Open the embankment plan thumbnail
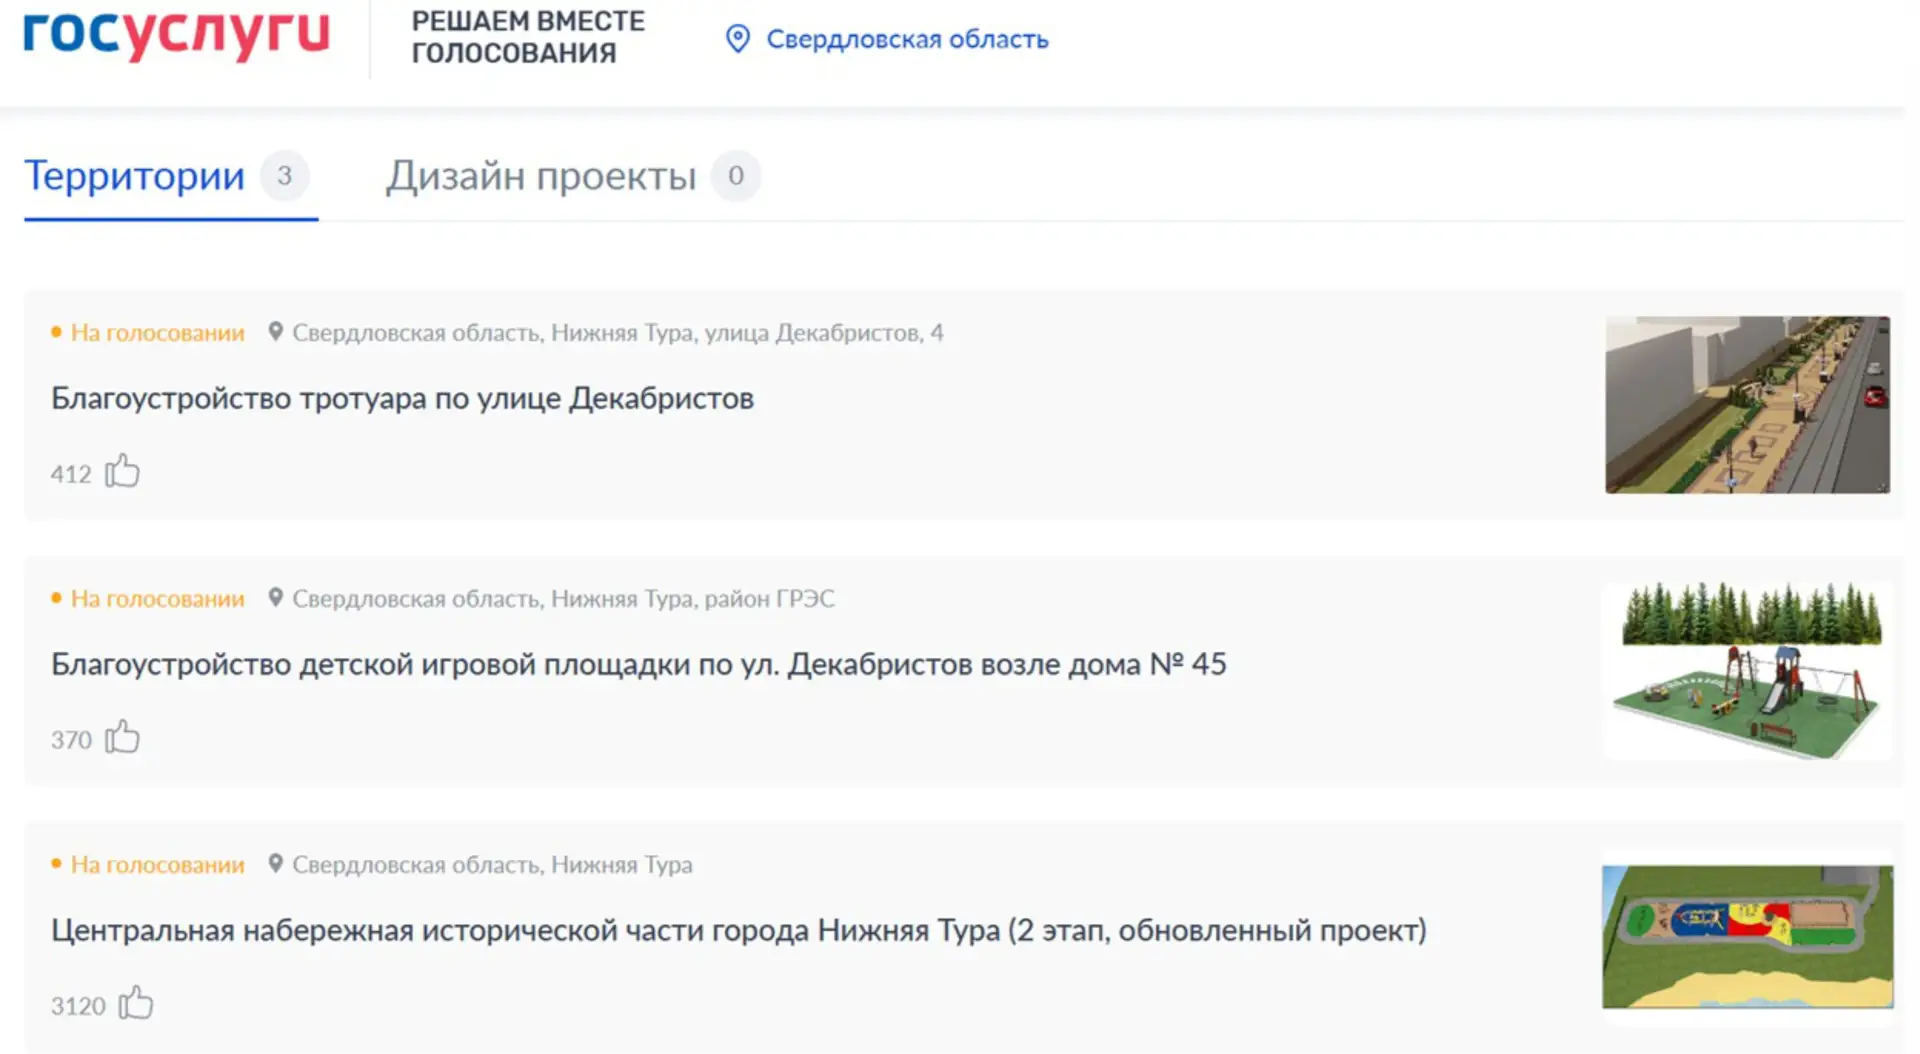This screenshot has width=1920, height=1054. click(x=1747, y=937)
